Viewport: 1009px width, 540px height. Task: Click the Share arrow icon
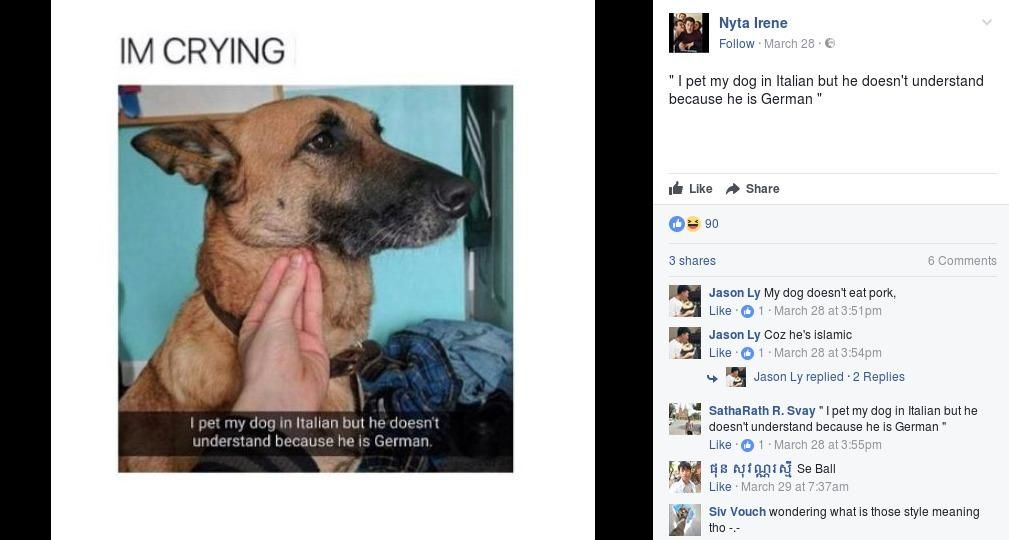pyautogui.click(x=732, y=189)
